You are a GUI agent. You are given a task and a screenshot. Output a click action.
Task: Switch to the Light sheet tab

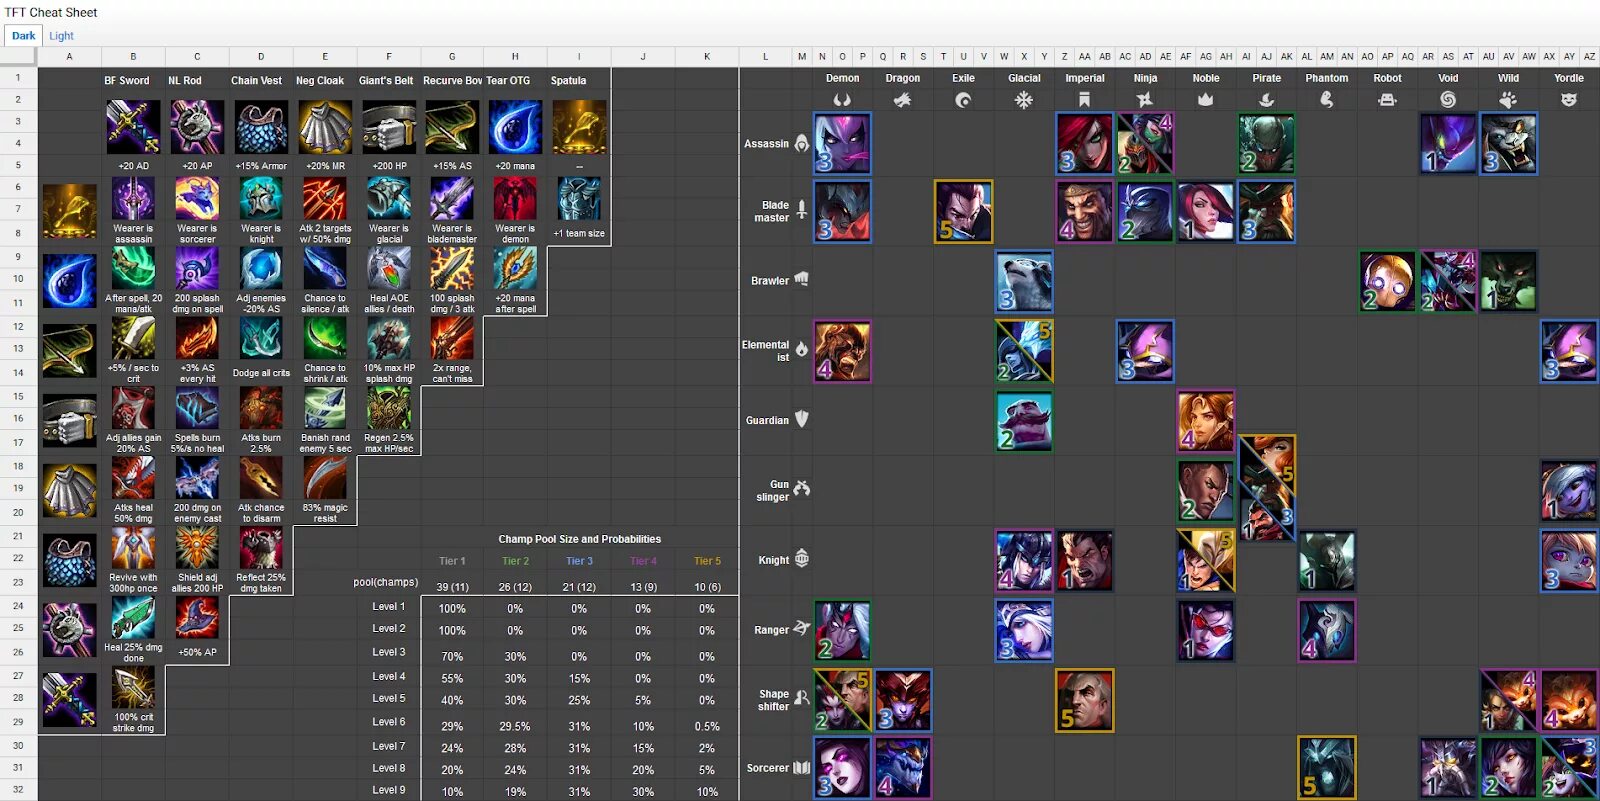pyautogui.click(x=61, y=36)
